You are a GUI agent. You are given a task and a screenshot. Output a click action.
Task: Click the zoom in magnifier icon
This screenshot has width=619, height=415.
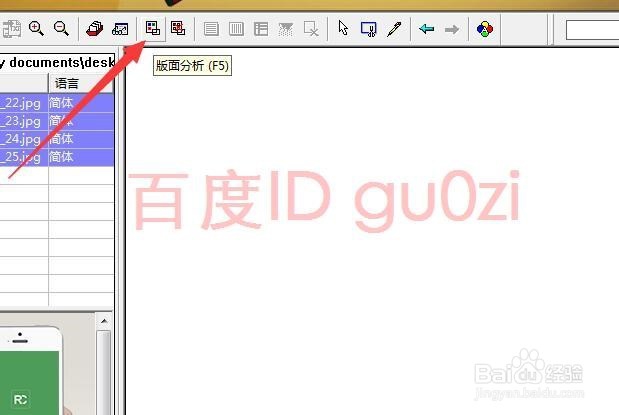click(x=36, y=28)
